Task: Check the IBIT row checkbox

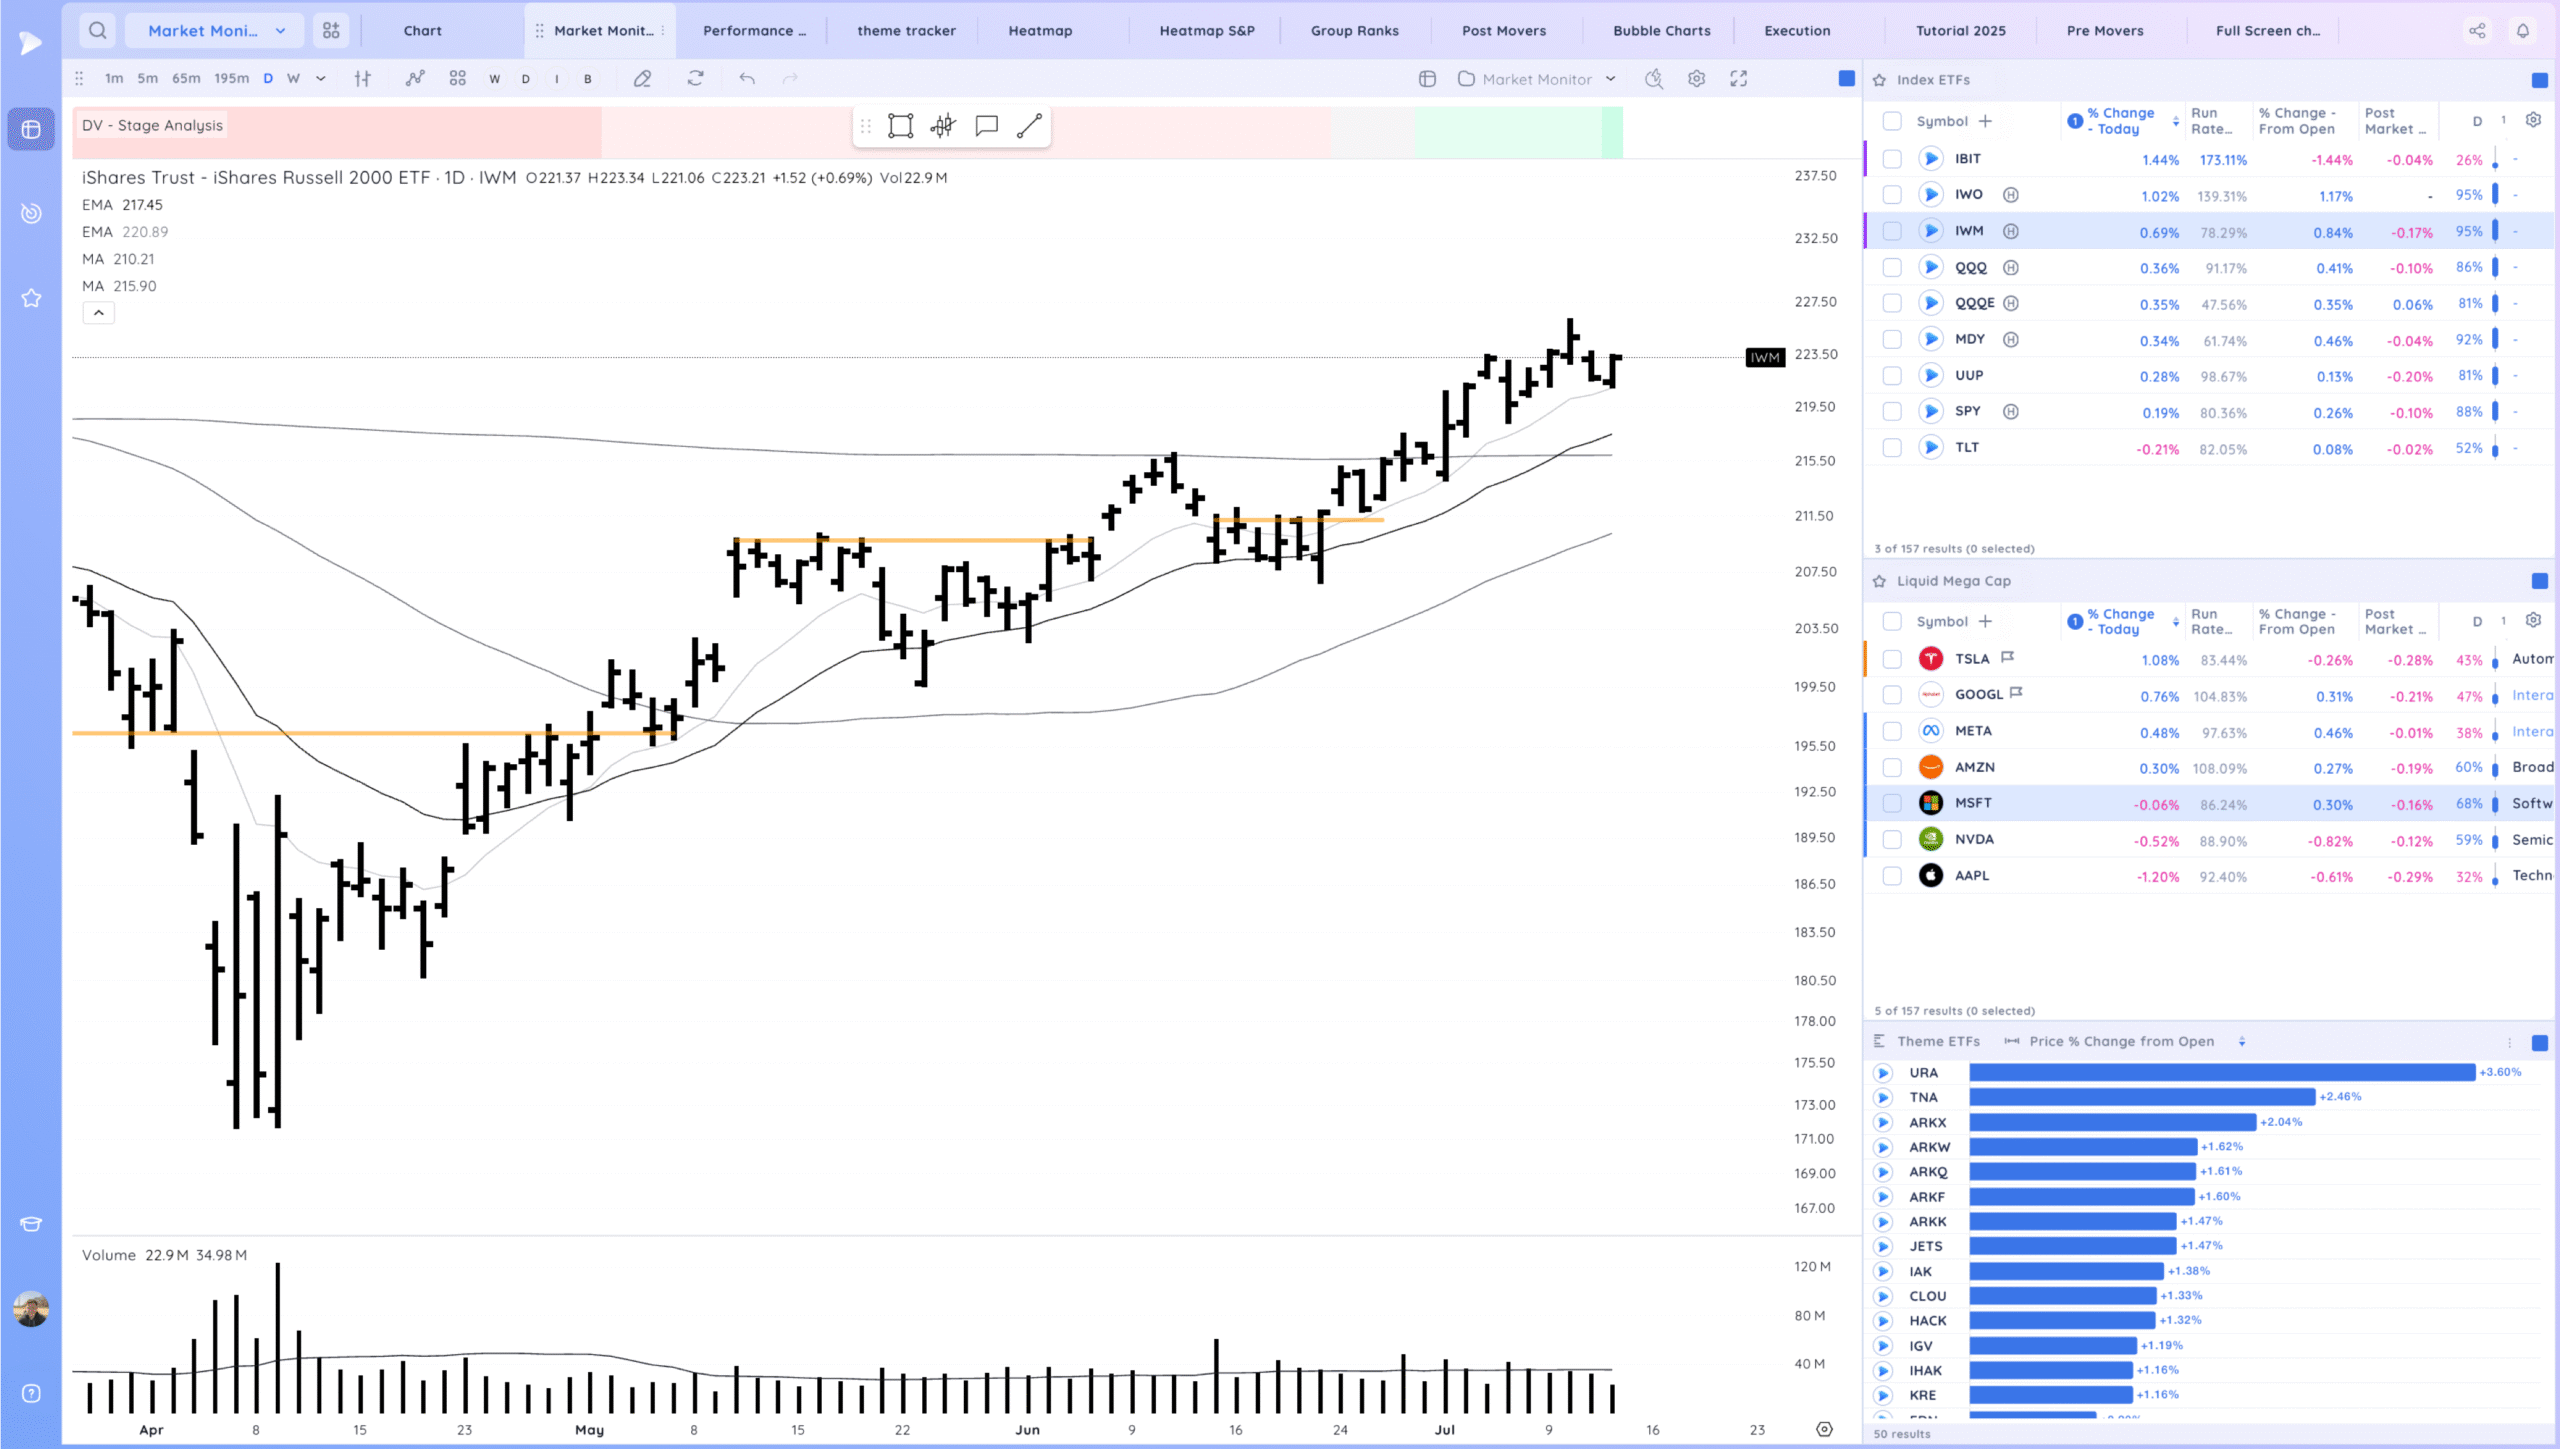Action: point(1891,159)
